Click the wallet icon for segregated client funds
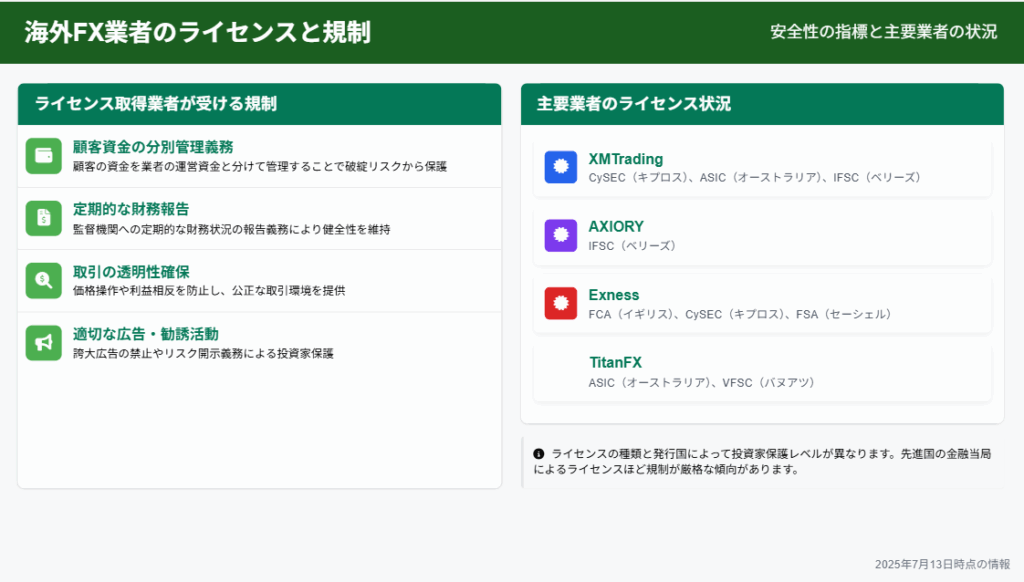 44,156
